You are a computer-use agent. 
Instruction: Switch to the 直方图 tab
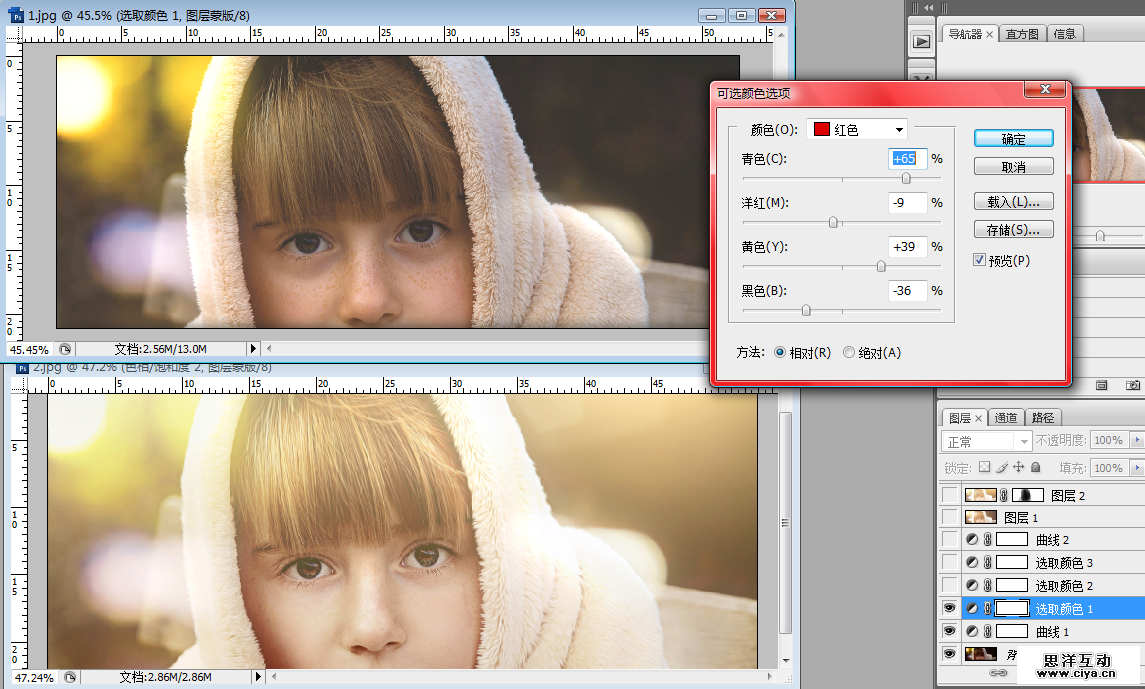[1022, 34]
